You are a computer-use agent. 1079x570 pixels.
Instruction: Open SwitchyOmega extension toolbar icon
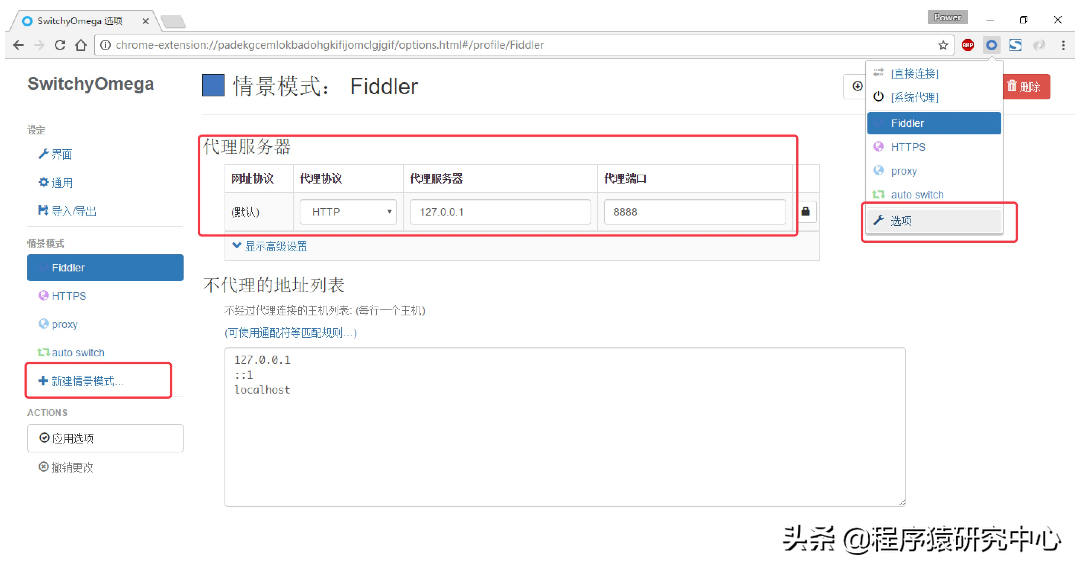point(991,45)
